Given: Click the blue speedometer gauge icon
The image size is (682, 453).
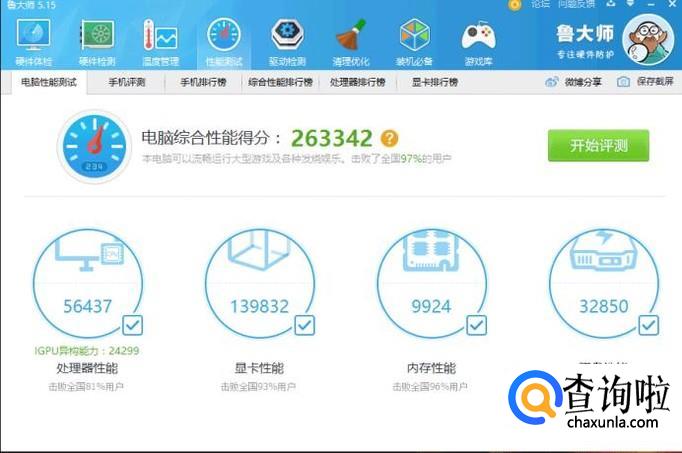Looking at the screenshot, I should click(x=94, y=147).
